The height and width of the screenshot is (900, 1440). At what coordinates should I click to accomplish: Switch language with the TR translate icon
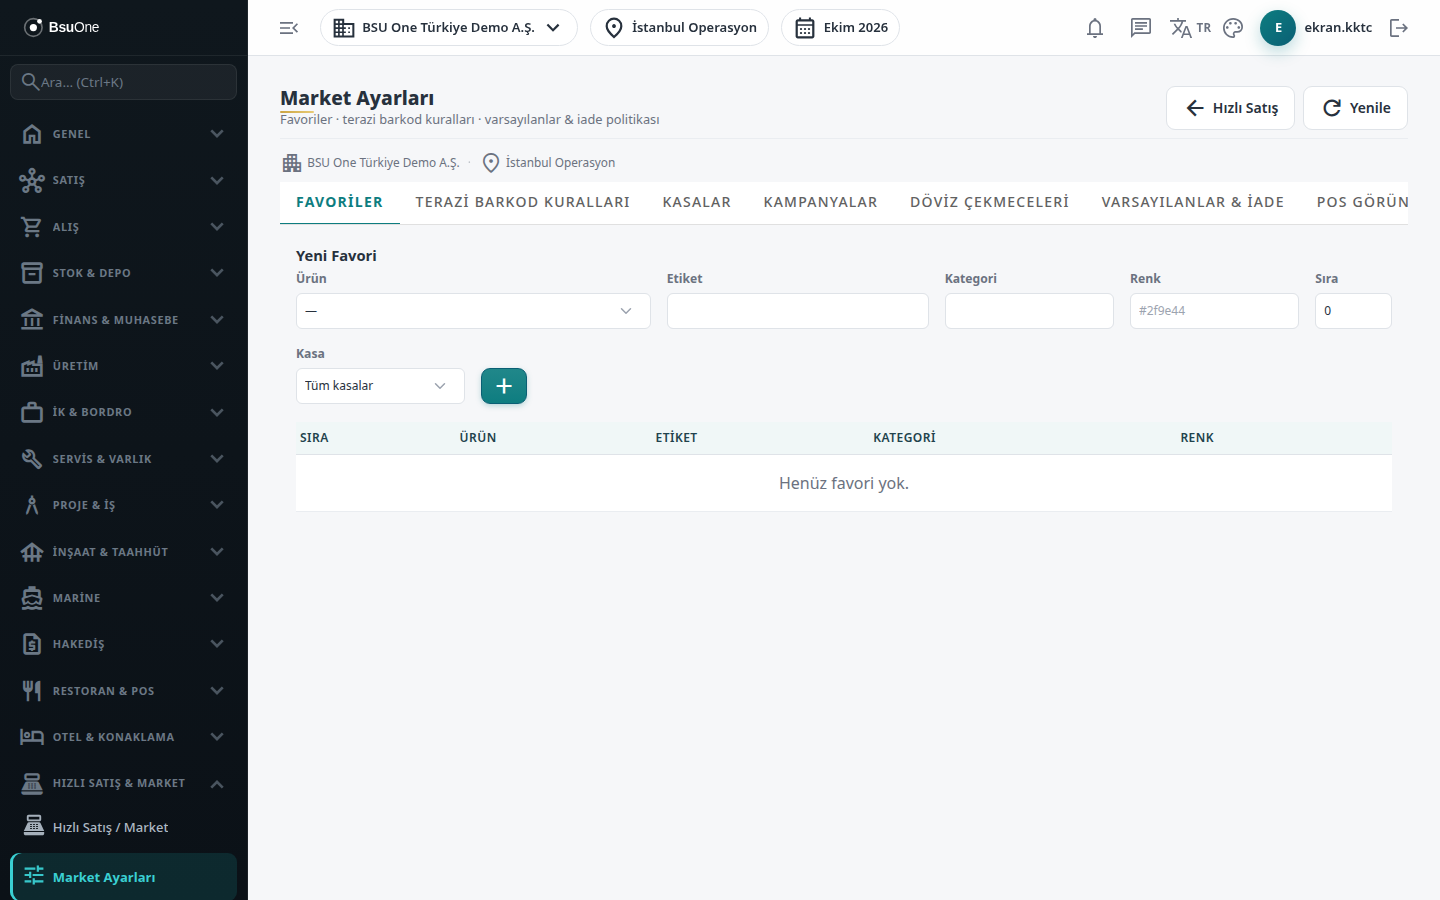coord(1190,28)
